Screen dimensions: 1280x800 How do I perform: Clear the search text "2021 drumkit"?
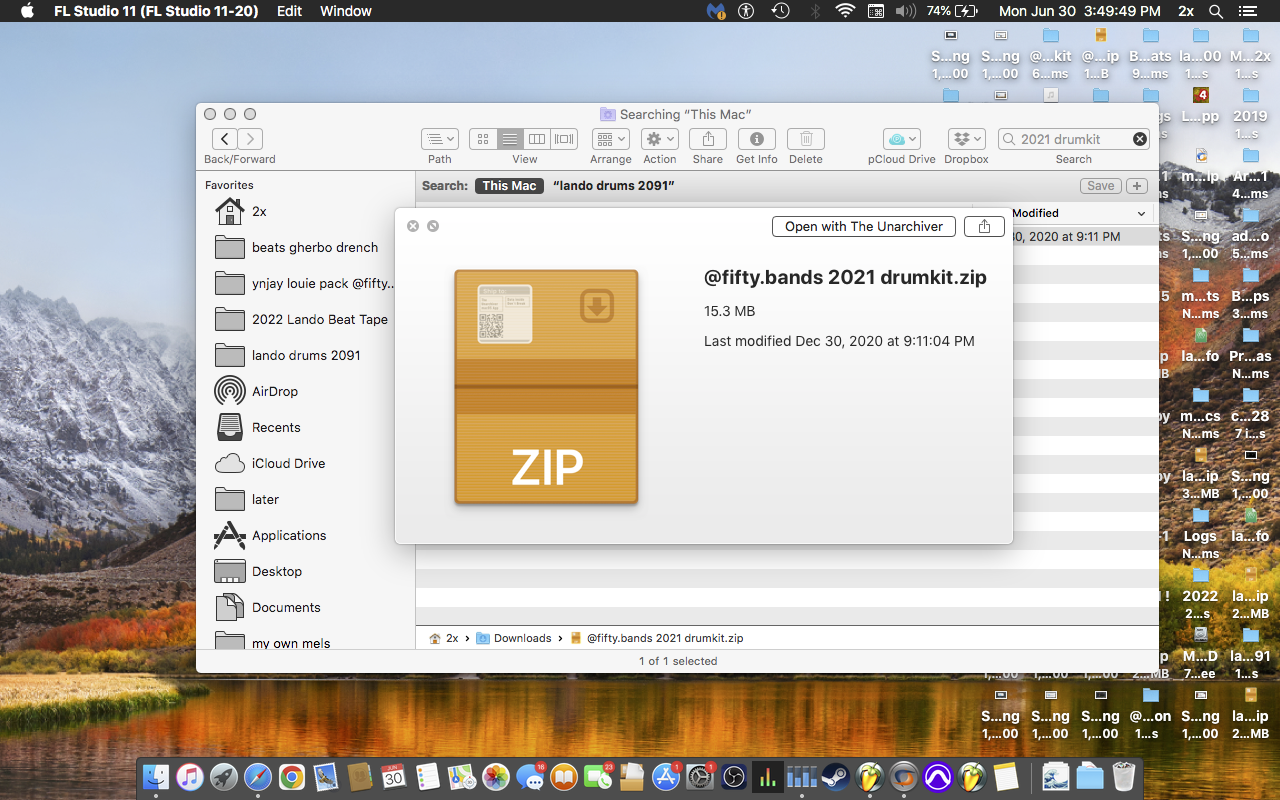pos(1139,139)
